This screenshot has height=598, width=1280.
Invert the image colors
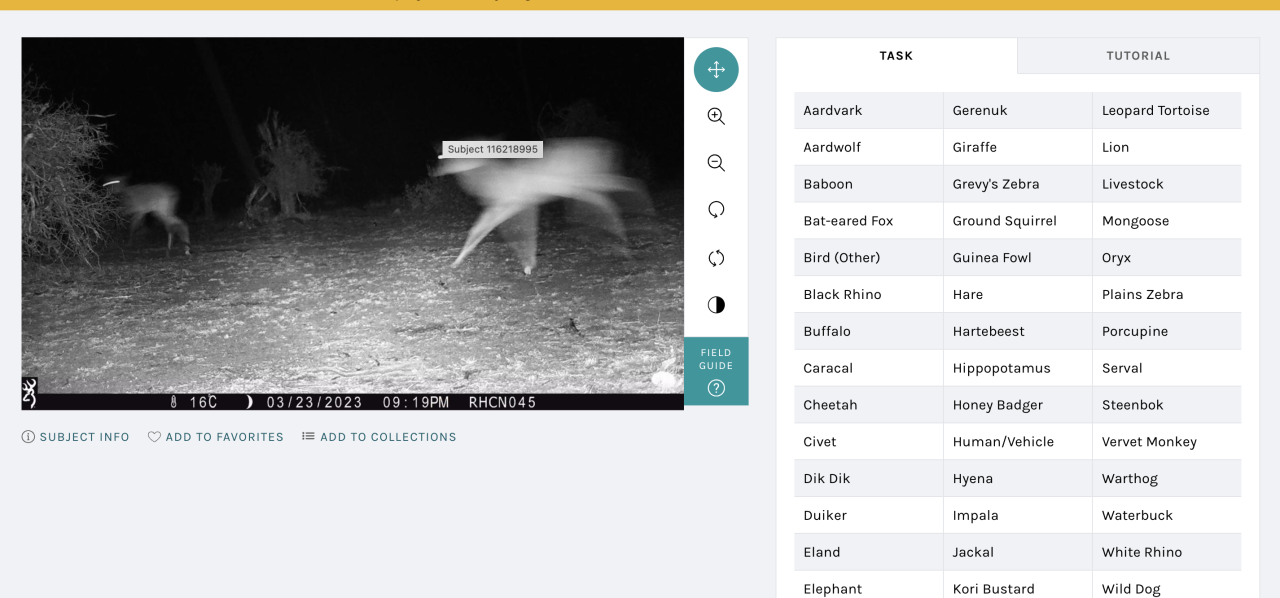pos(716,305)
